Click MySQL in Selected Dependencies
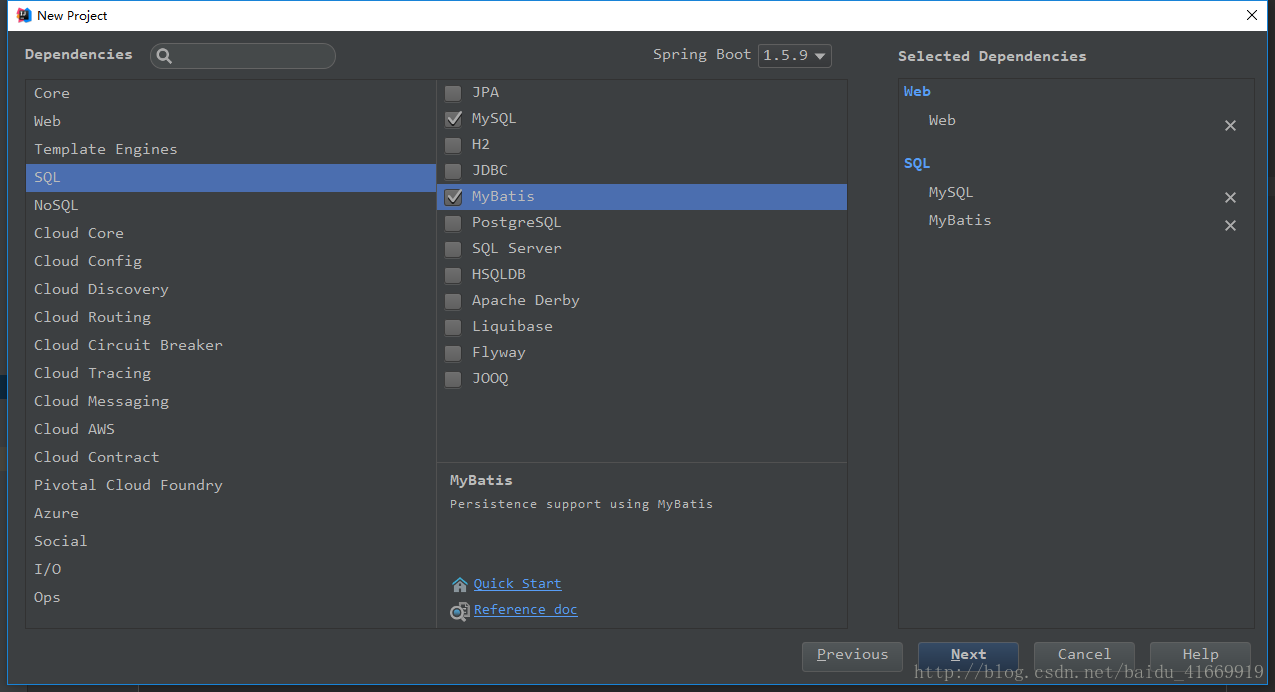 [x=951, y=193]
